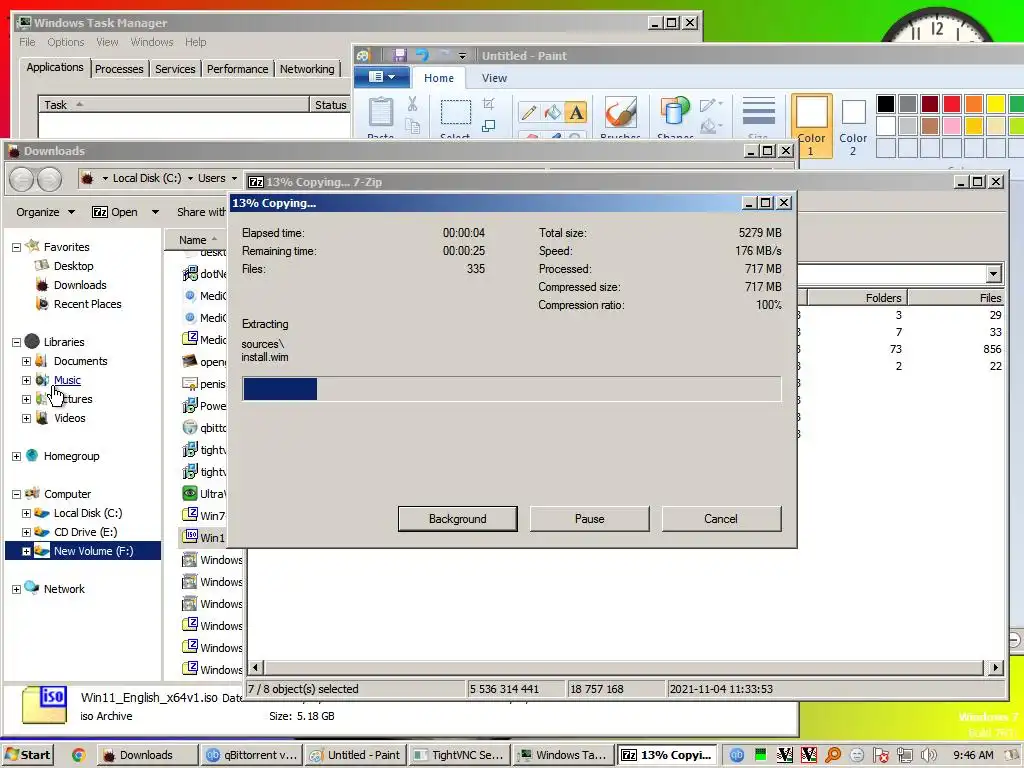Screen dimensions: 1024x768
Task: Open the View tab in Paint
Action: (x=494, y=78)
